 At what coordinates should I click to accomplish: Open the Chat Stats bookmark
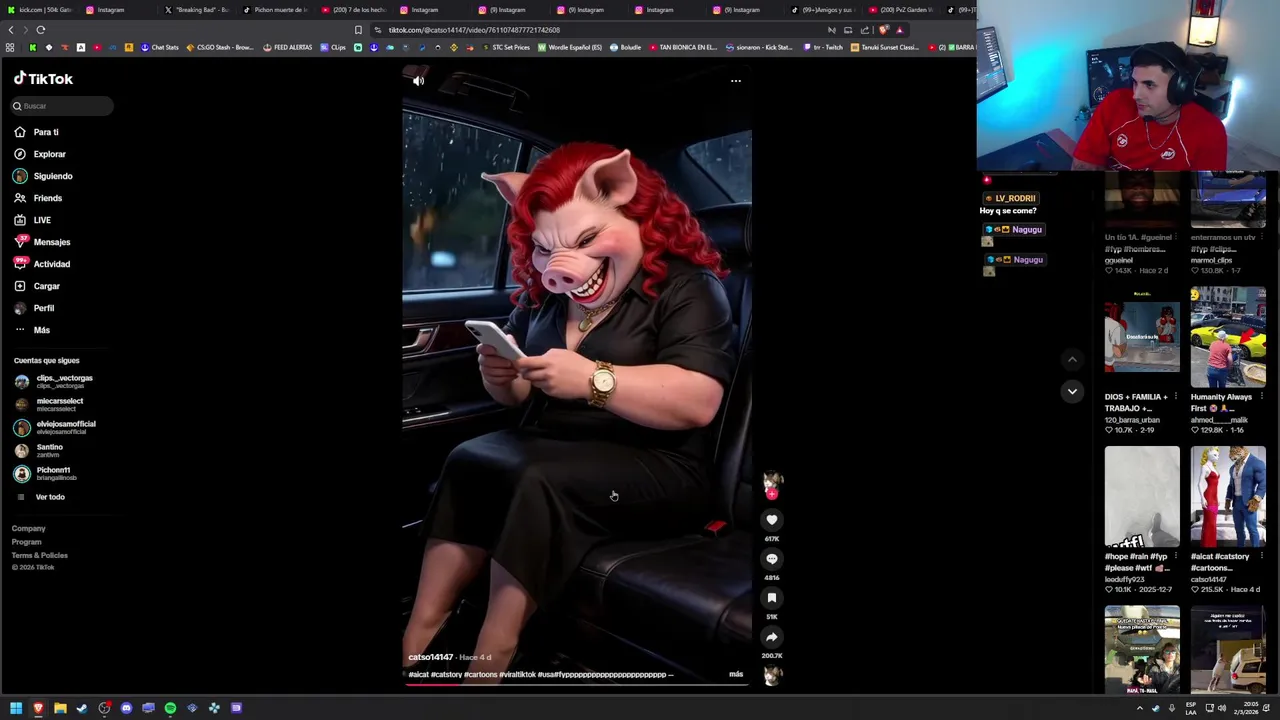click(160, 47)
